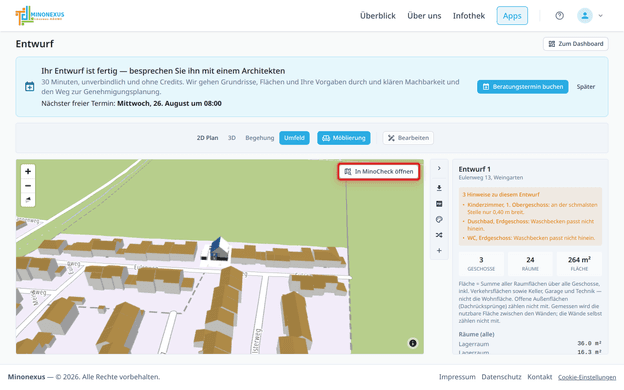This screenshot has height=390, width=624.
Task: Open the Begehung tab
Action: [259, 138]
